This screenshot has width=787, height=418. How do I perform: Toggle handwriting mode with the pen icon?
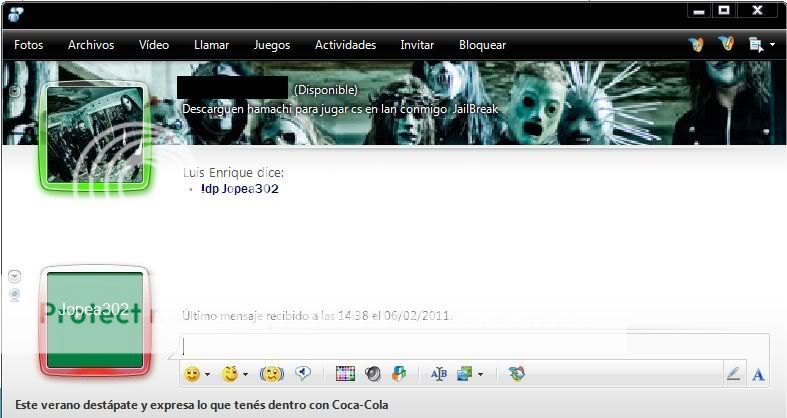[x=733, y=374]
